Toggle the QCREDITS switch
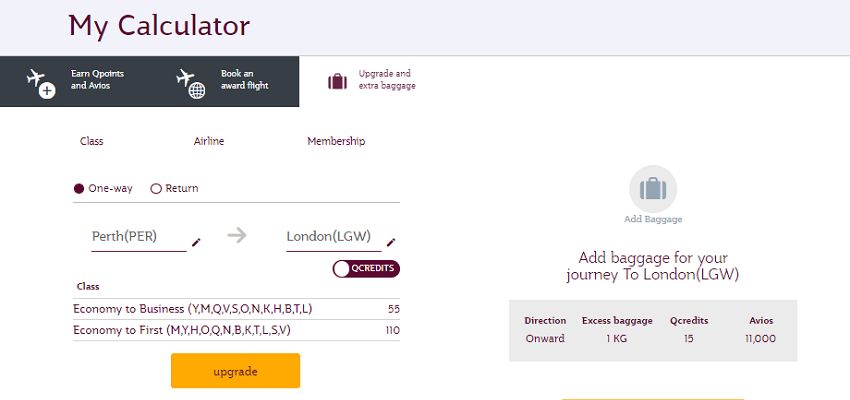The height and width of the screenshot is (400, 850). 366,269
